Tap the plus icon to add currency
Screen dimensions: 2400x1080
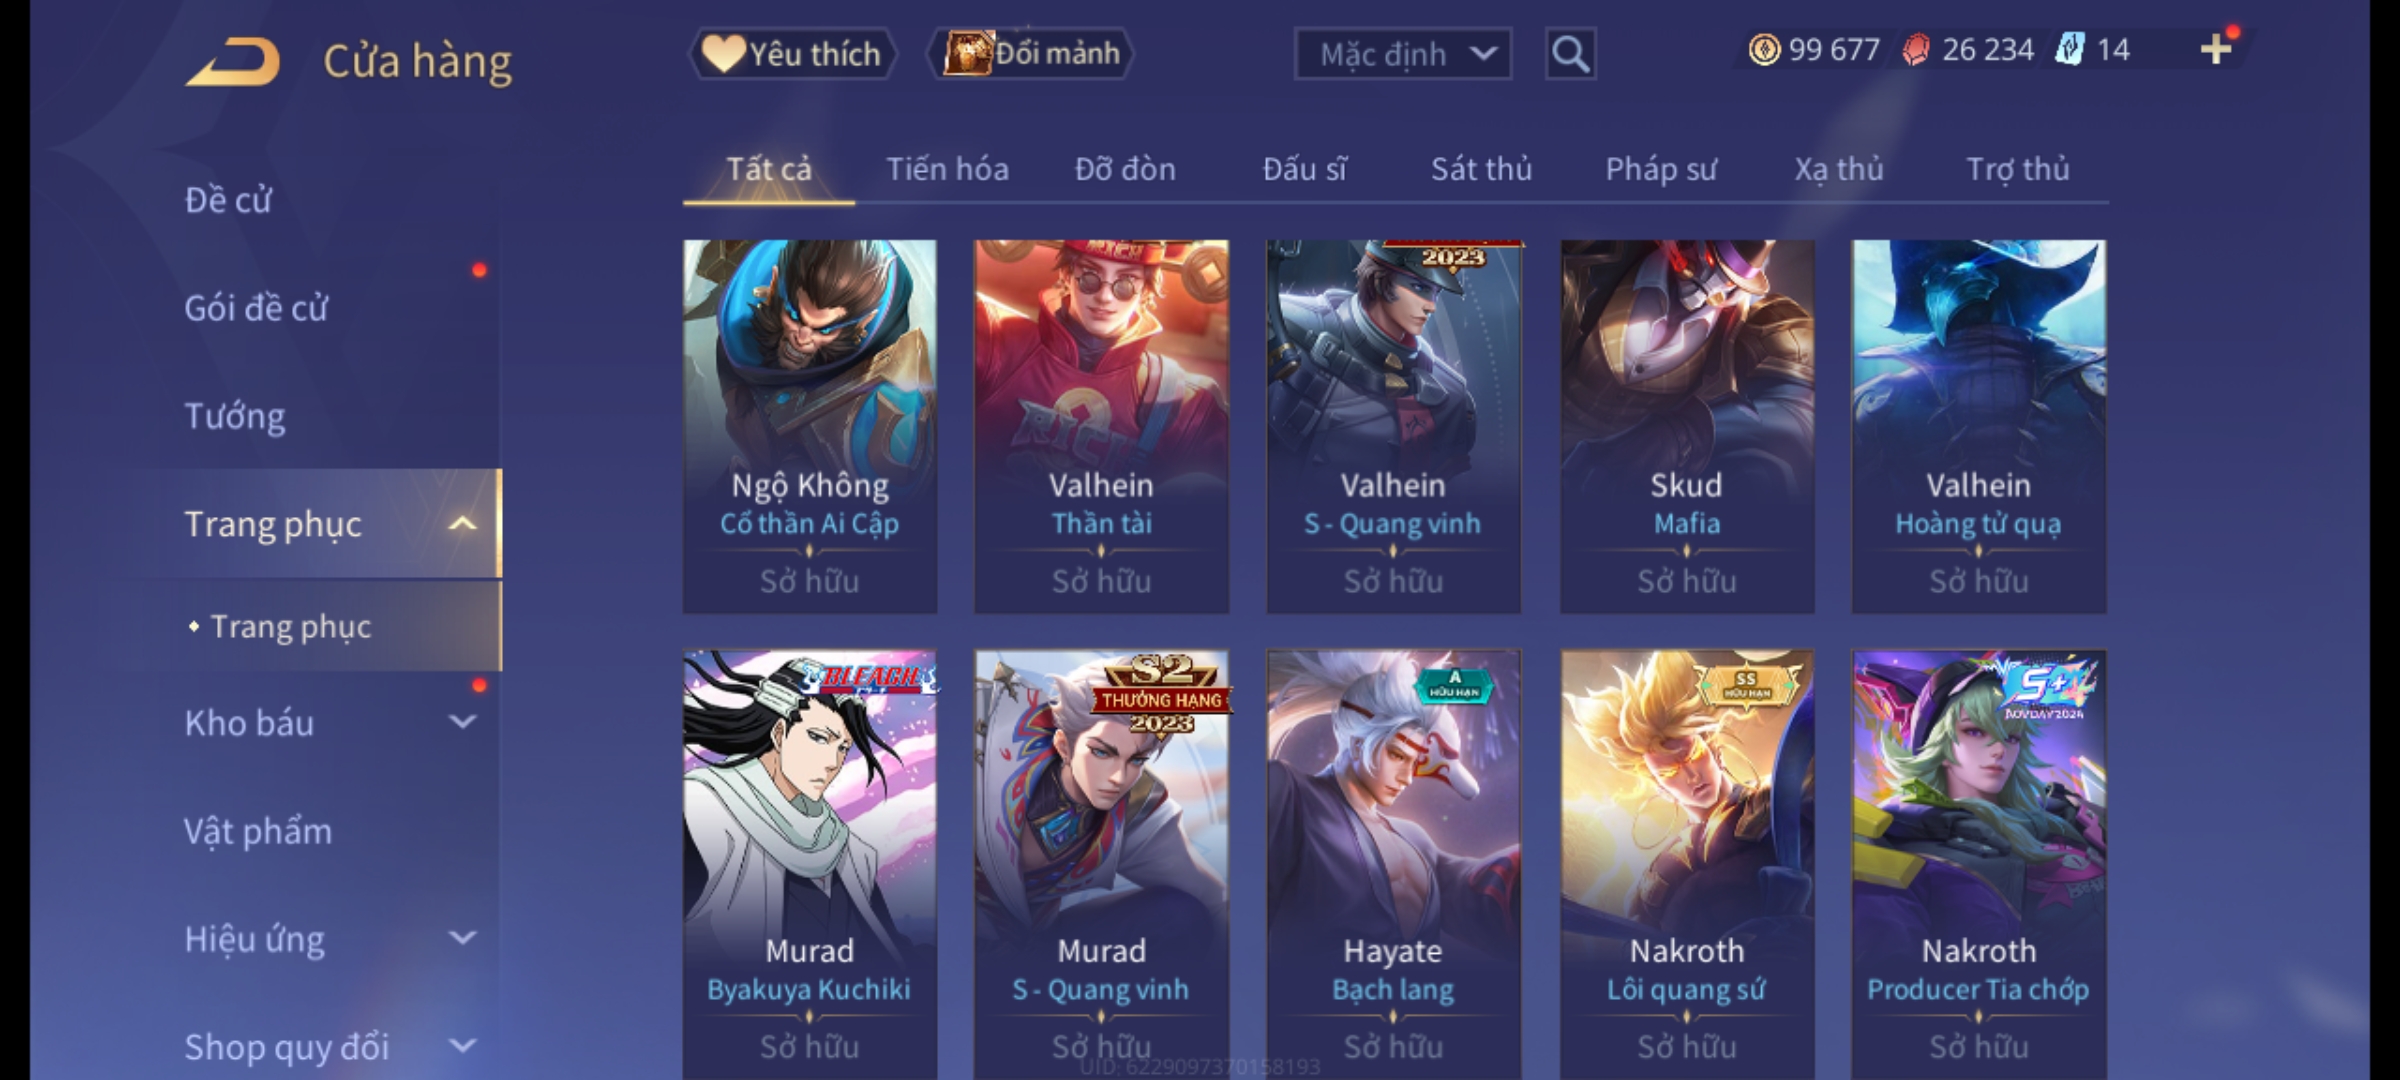pyautogui.click(x=2216, y=49)
